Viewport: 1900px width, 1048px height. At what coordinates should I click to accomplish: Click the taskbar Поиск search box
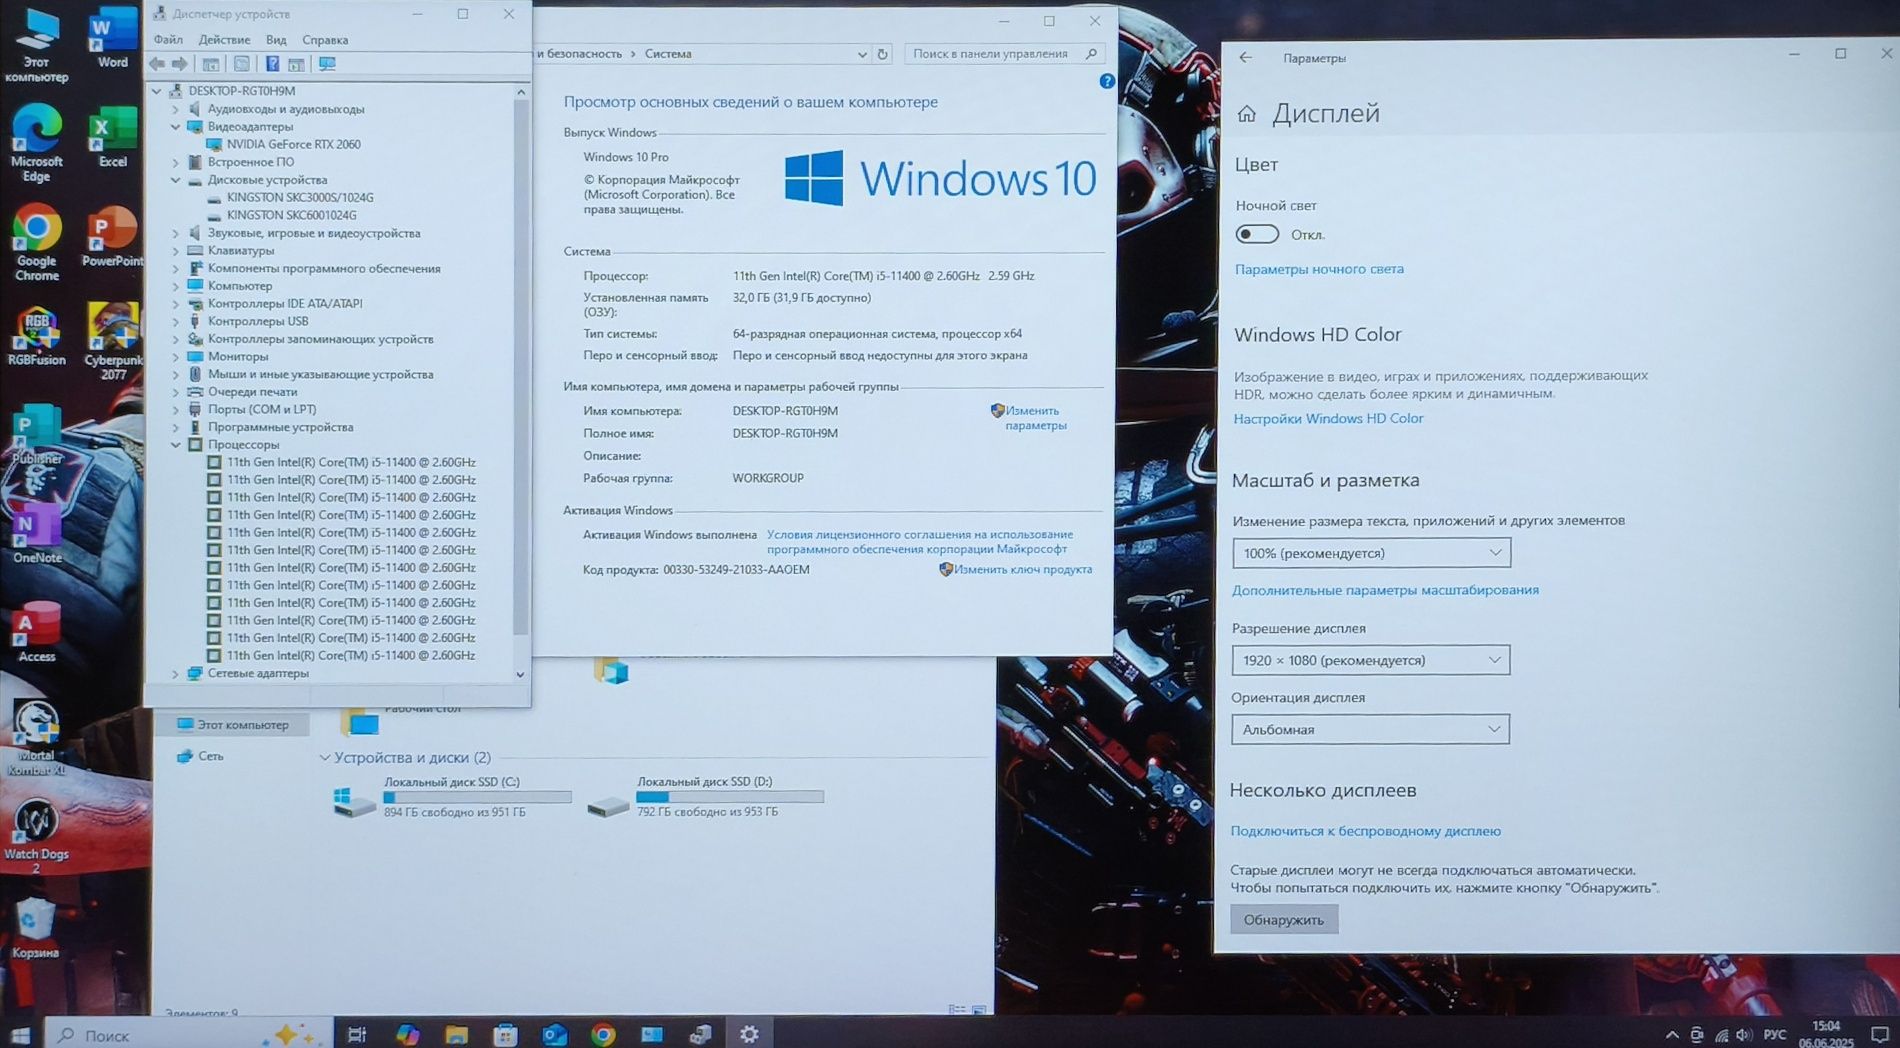(190, 1034)
